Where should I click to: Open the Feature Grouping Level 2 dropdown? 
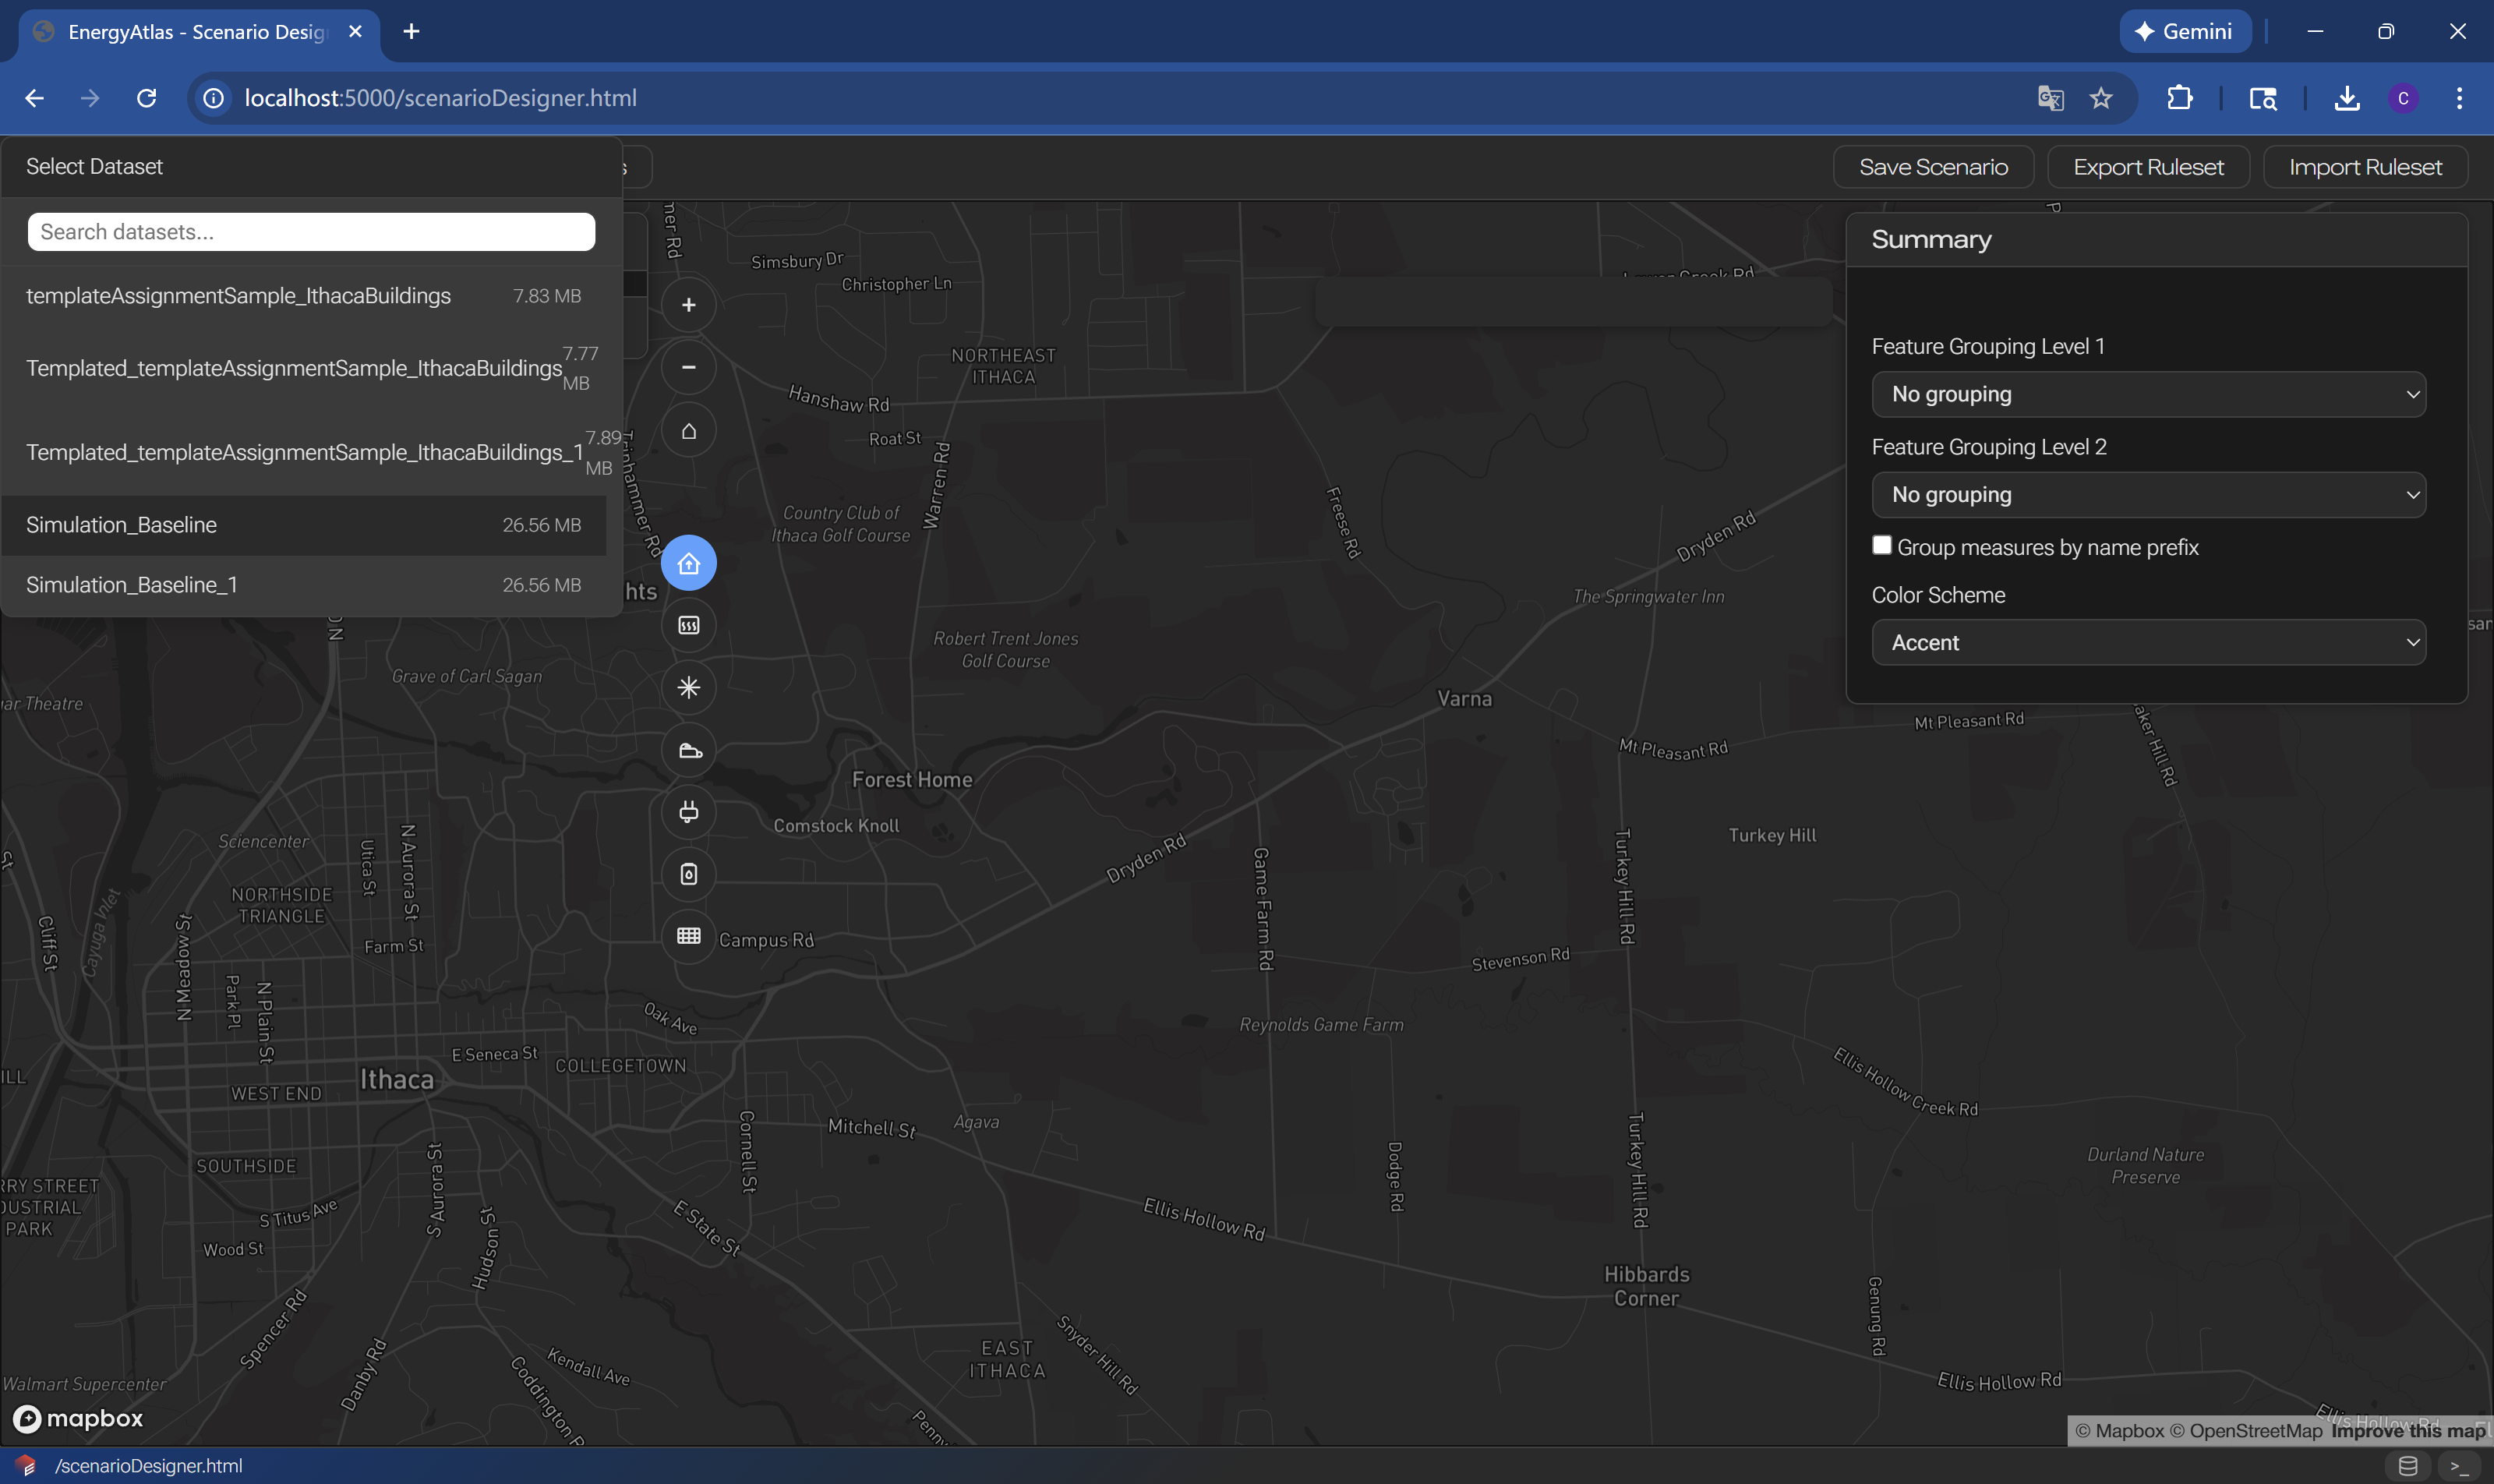tap(2147, 495)
